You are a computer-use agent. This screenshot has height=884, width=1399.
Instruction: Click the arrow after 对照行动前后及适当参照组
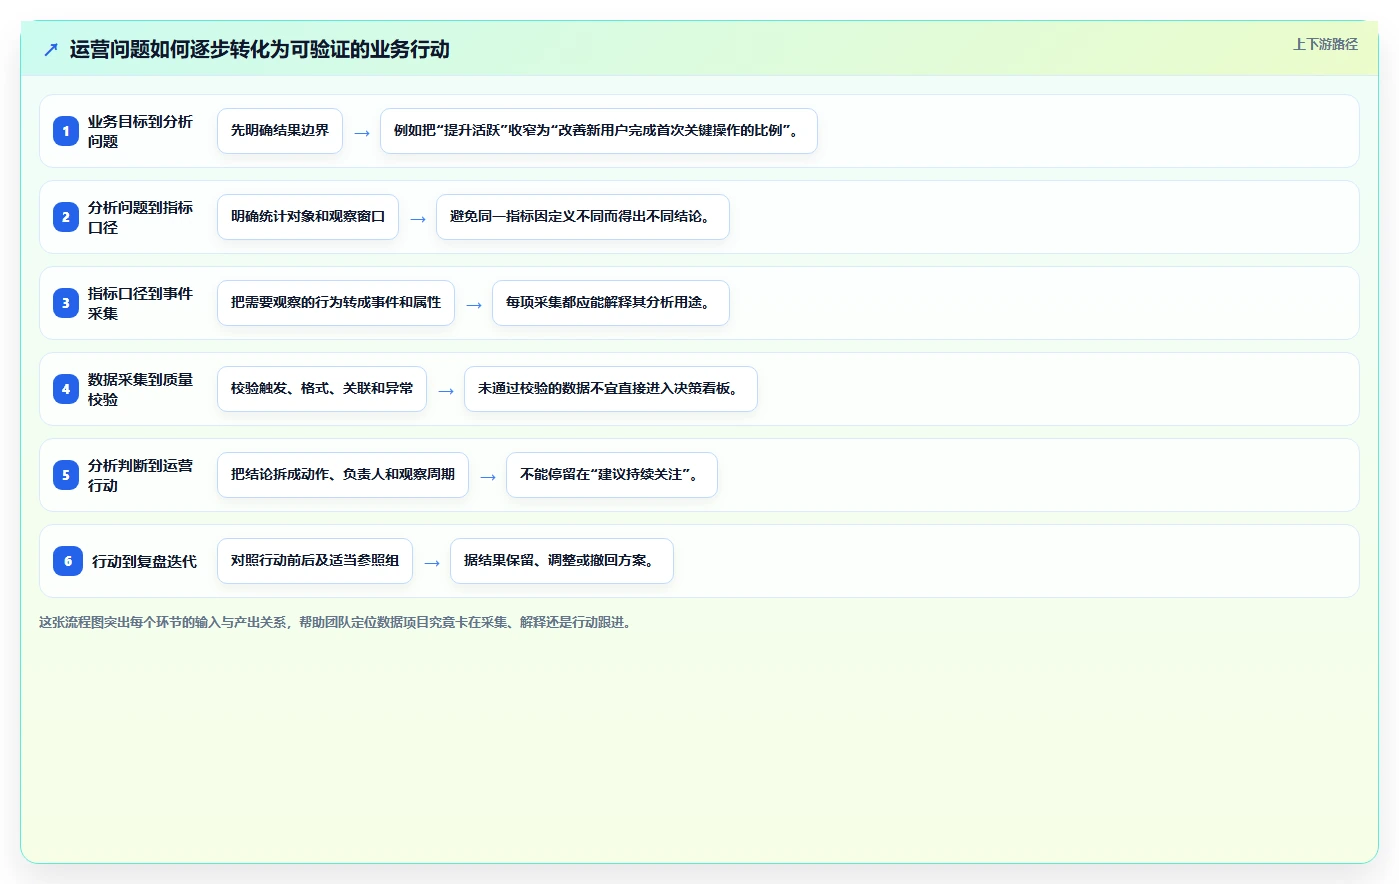click(x=432, y=563)
